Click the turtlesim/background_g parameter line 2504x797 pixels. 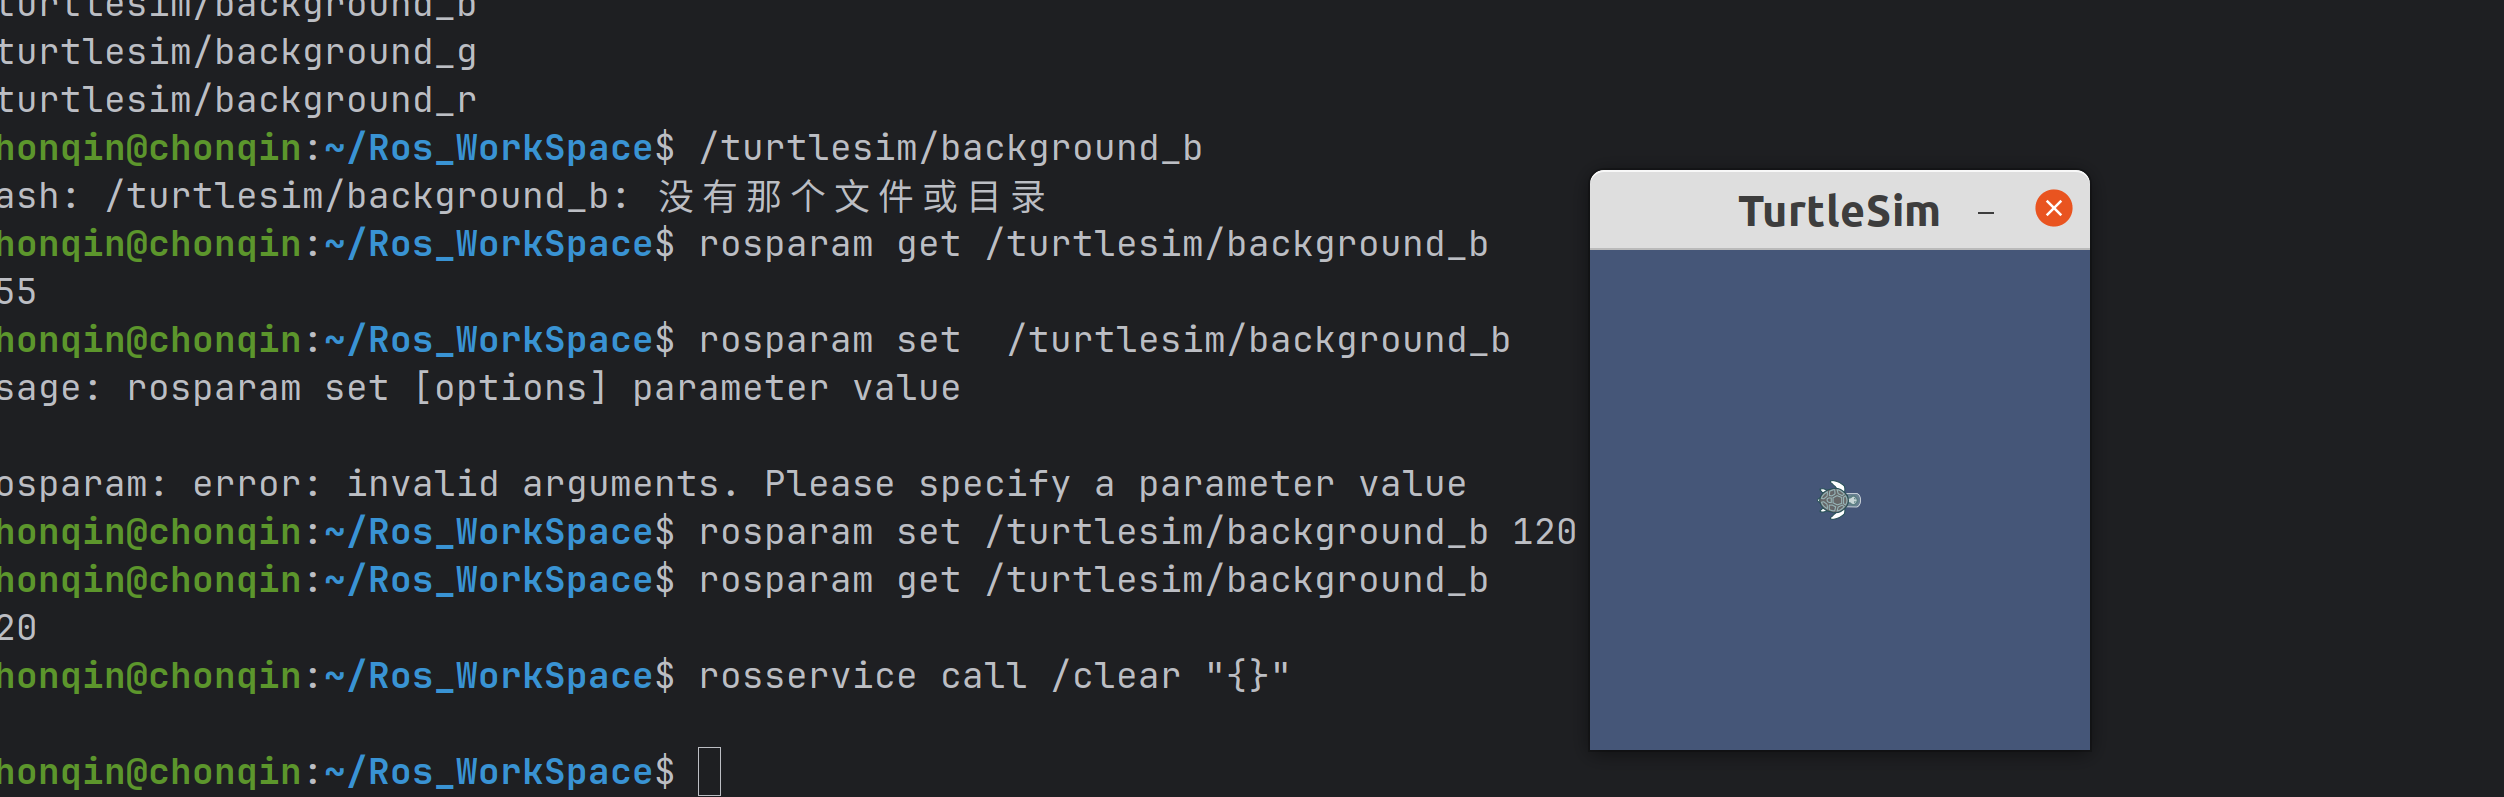[x=238, y=52]
